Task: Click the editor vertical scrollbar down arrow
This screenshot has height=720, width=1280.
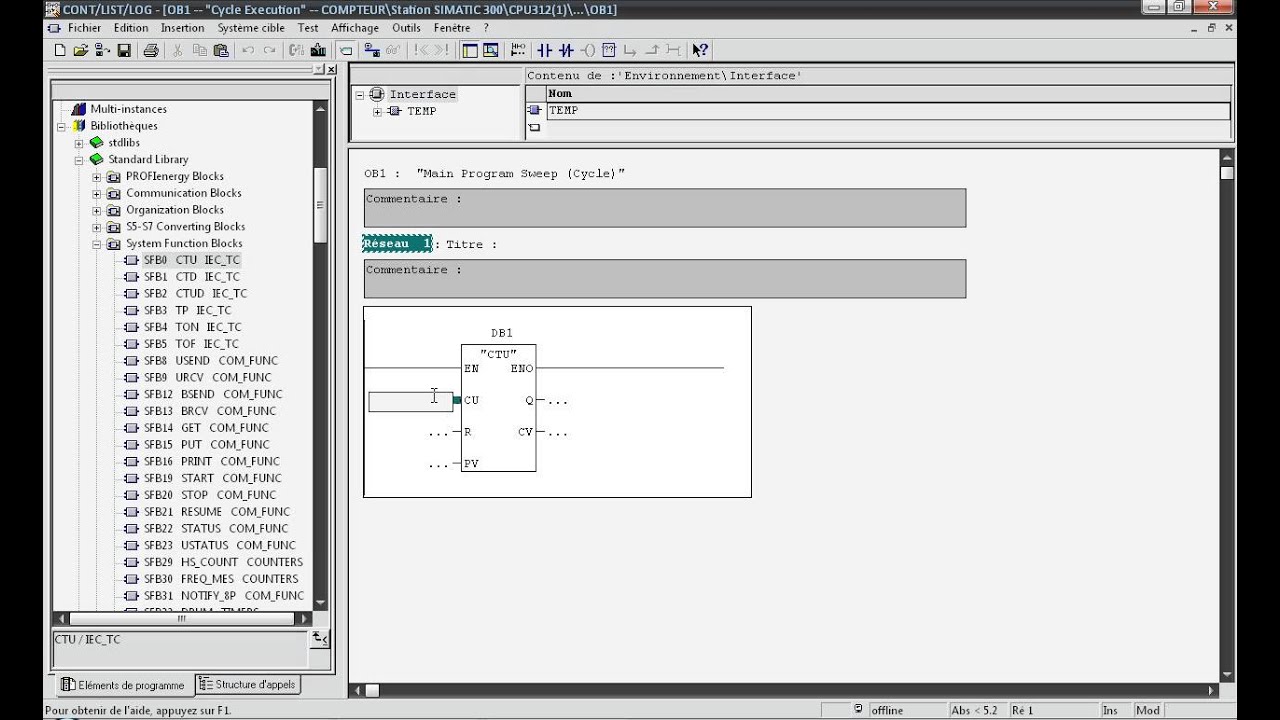Action: (x=1227, y=675)
